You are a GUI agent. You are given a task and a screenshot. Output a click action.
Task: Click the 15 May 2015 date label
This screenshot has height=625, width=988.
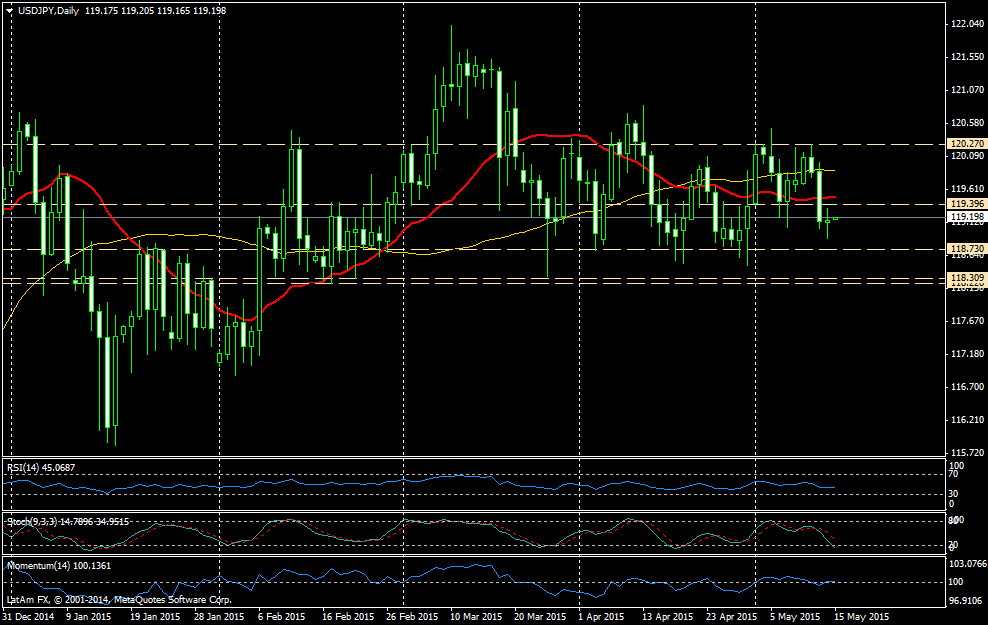pyautogui.click(x=863, y=617)
